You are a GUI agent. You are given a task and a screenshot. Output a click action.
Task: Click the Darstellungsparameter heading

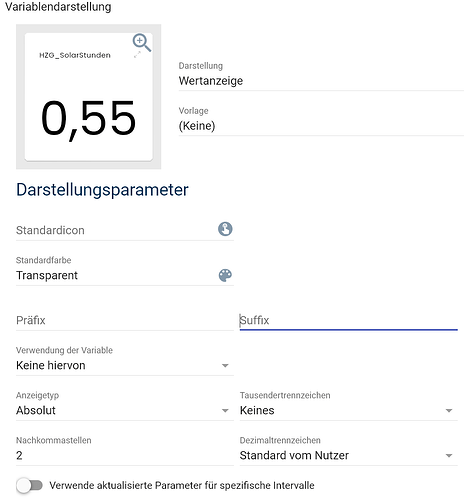pyautogui.click(x=102, y=190)
